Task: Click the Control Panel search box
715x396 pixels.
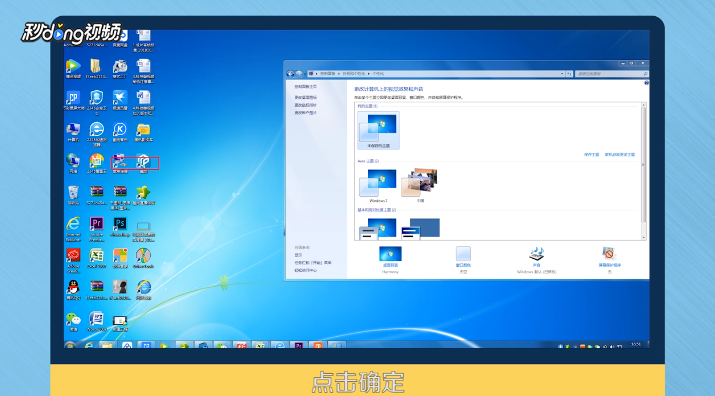Action: (611, 73)
